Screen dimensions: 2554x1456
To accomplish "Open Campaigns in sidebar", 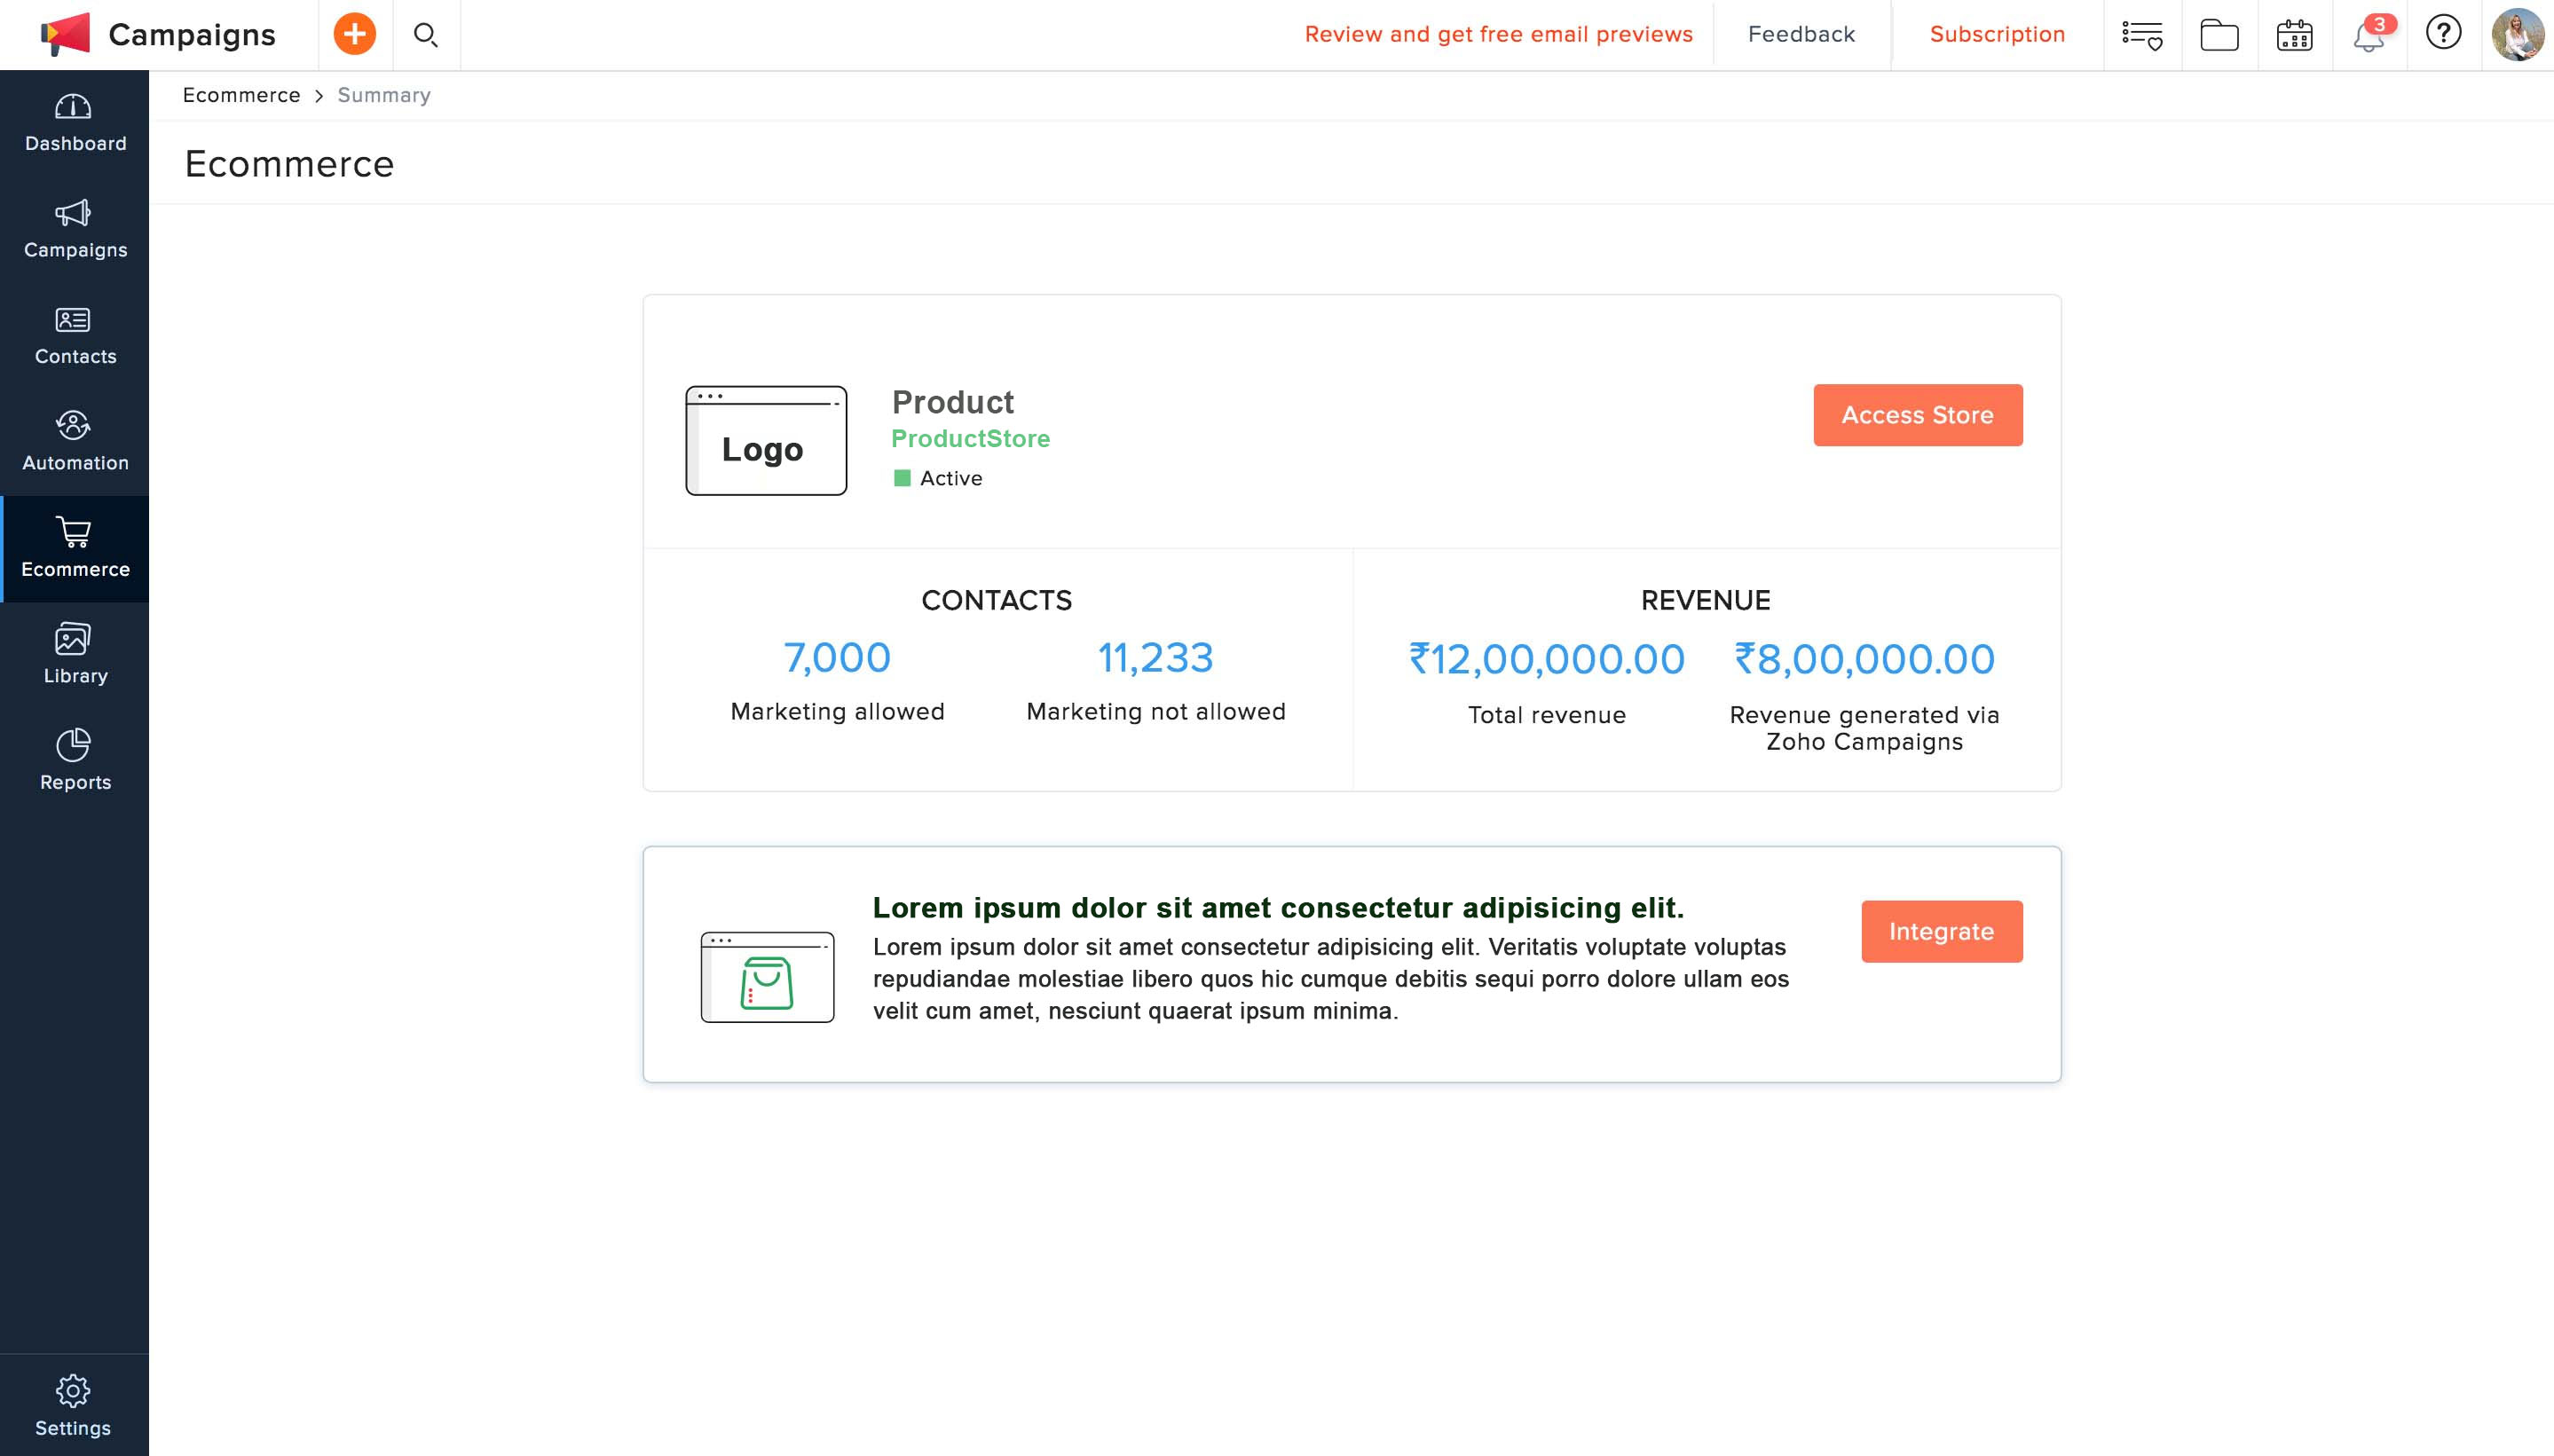I will [75, 230].
